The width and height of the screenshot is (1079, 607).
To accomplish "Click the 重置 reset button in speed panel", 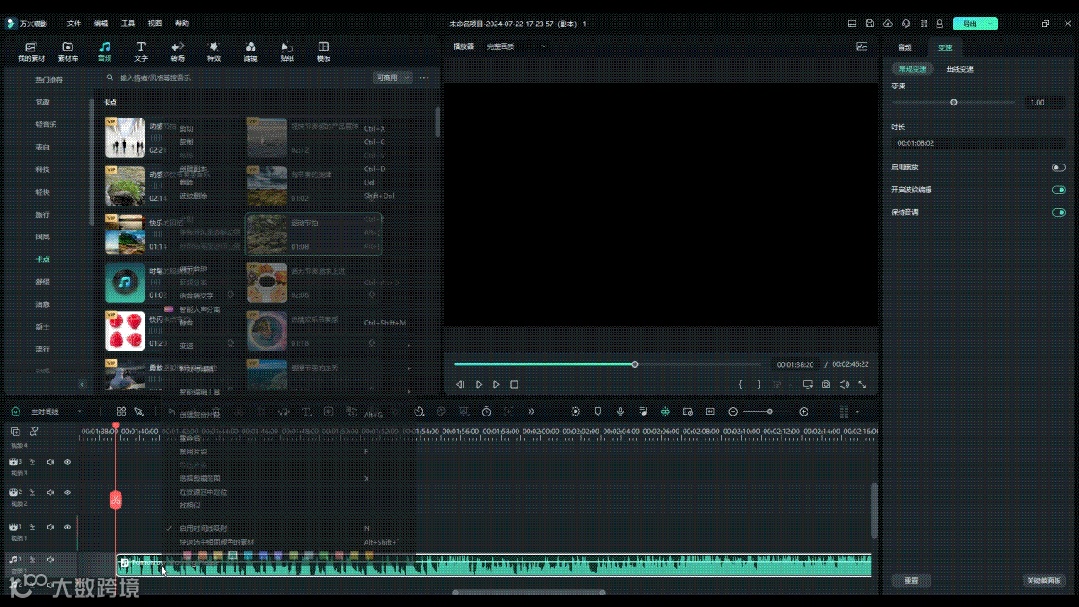I will click(911, 580).
